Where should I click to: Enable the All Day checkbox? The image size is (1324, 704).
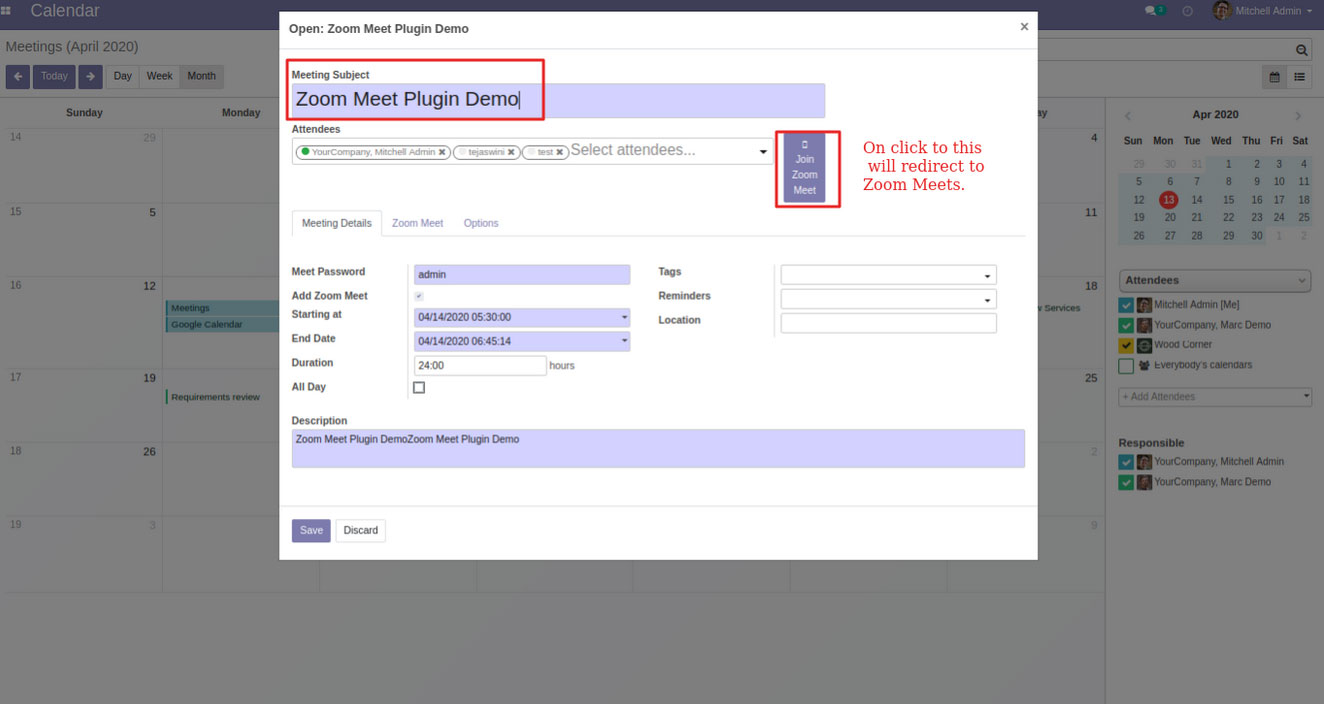pyautogui.click(x=419, y=387)
